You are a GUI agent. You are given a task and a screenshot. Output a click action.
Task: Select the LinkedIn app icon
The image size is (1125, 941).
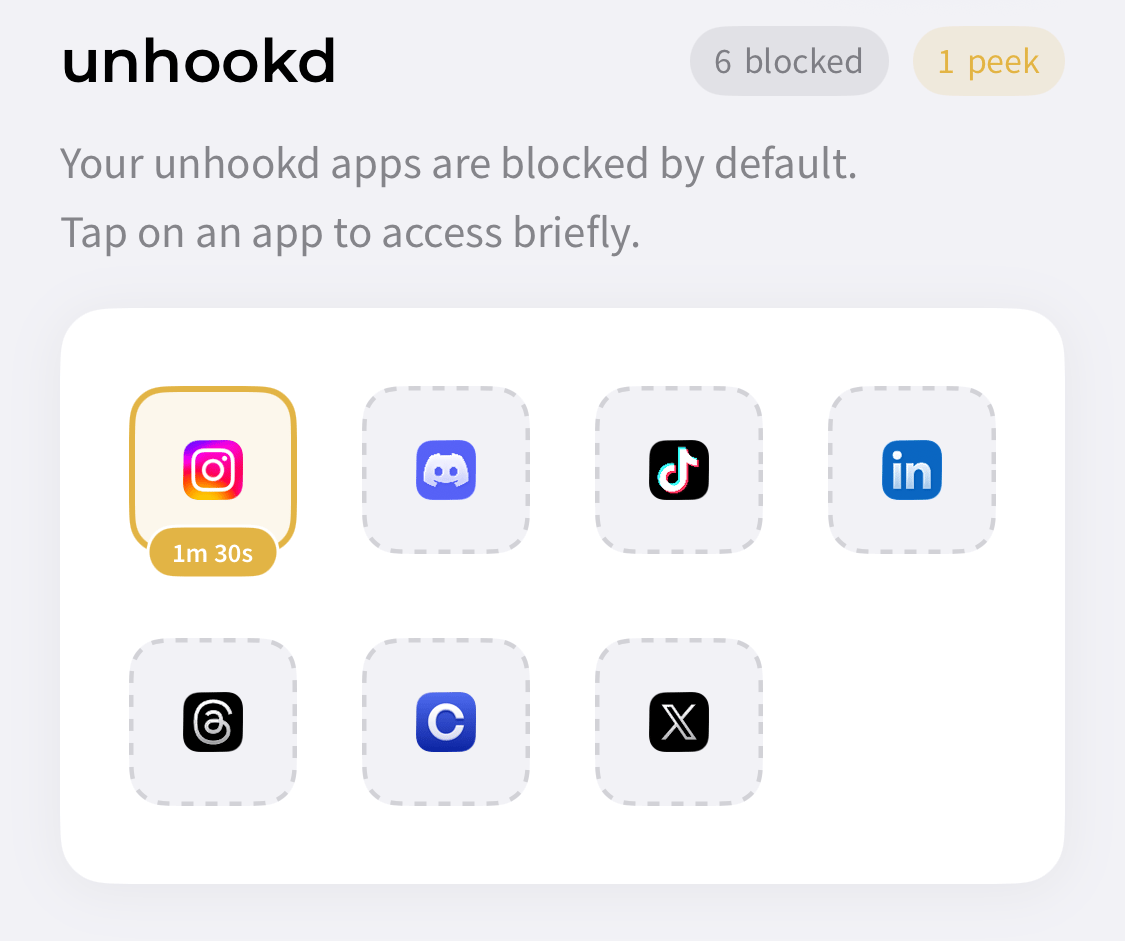click(x=912, y=470)
